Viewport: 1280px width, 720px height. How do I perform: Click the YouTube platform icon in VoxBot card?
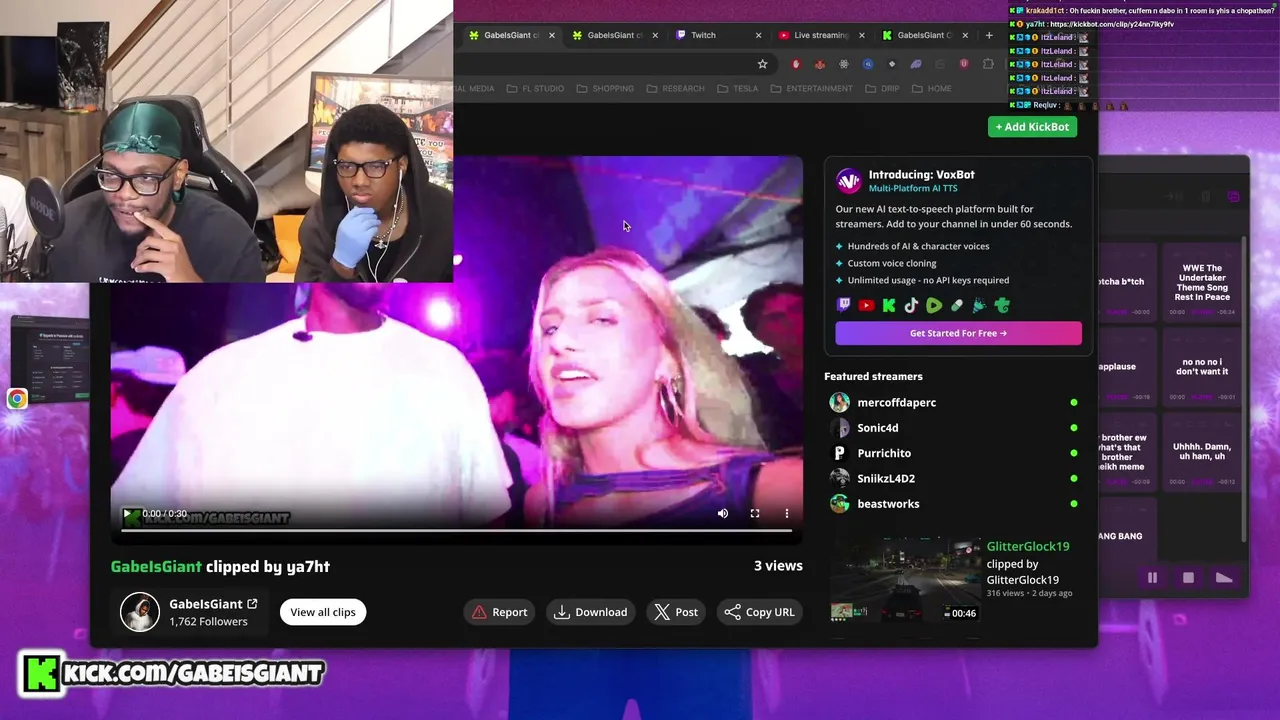tap(866, 305)
